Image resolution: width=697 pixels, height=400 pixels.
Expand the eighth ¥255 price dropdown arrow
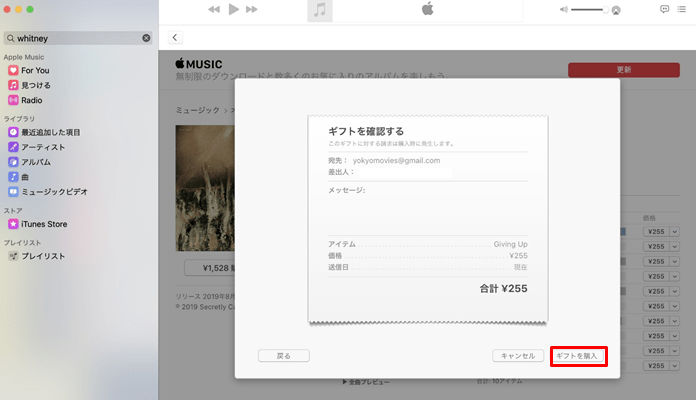674,336
